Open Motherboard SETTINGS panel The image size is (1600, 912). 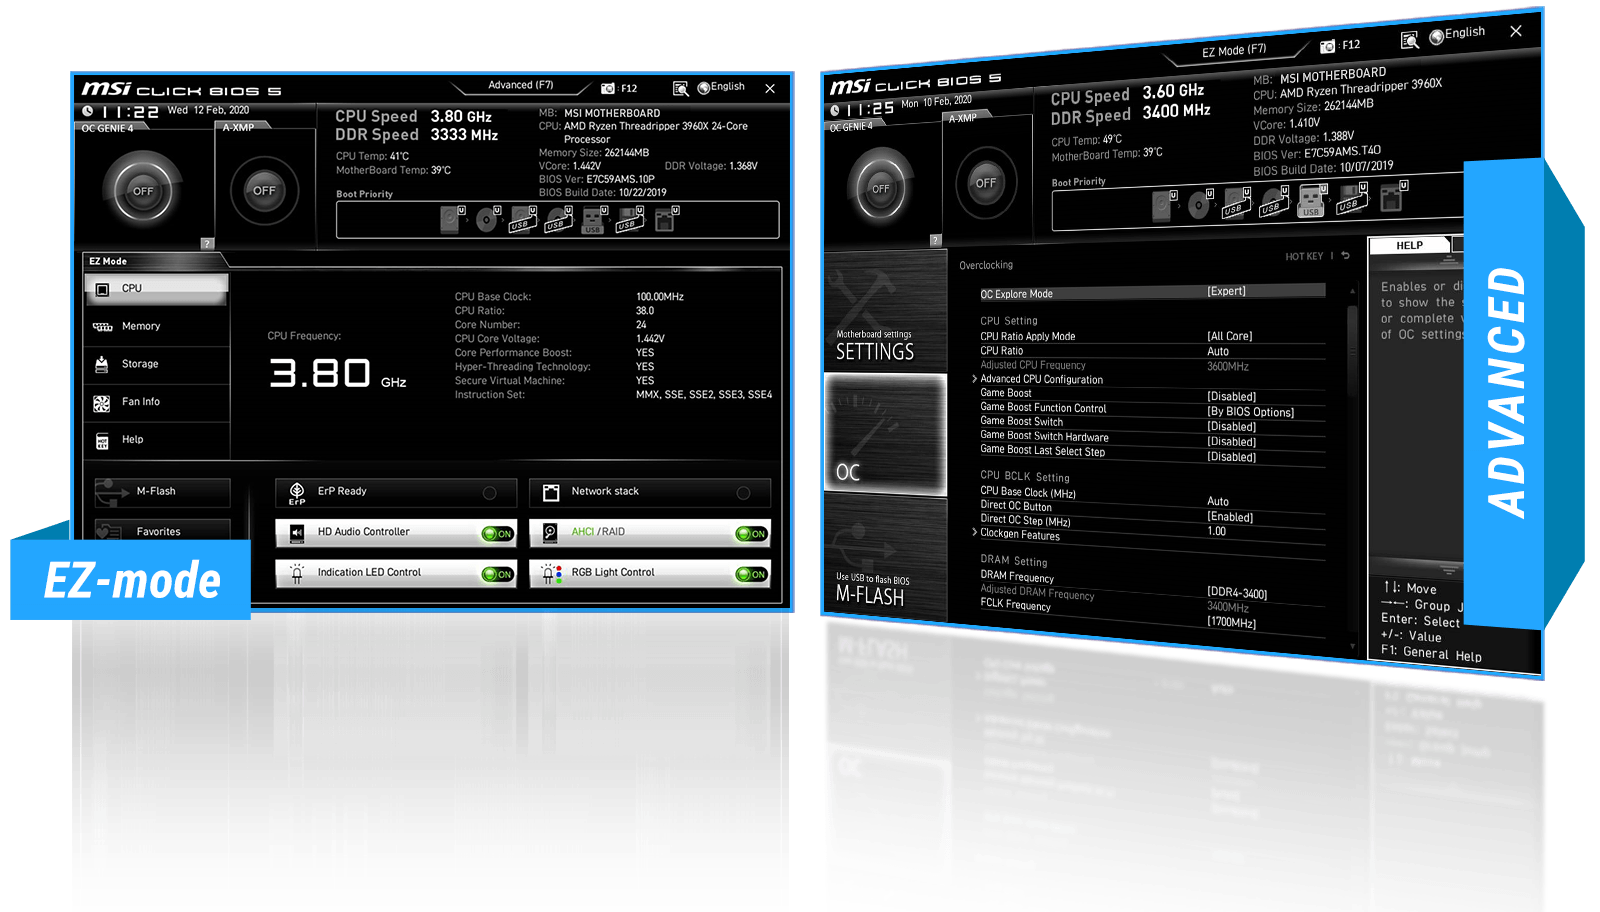pos(885,311)
